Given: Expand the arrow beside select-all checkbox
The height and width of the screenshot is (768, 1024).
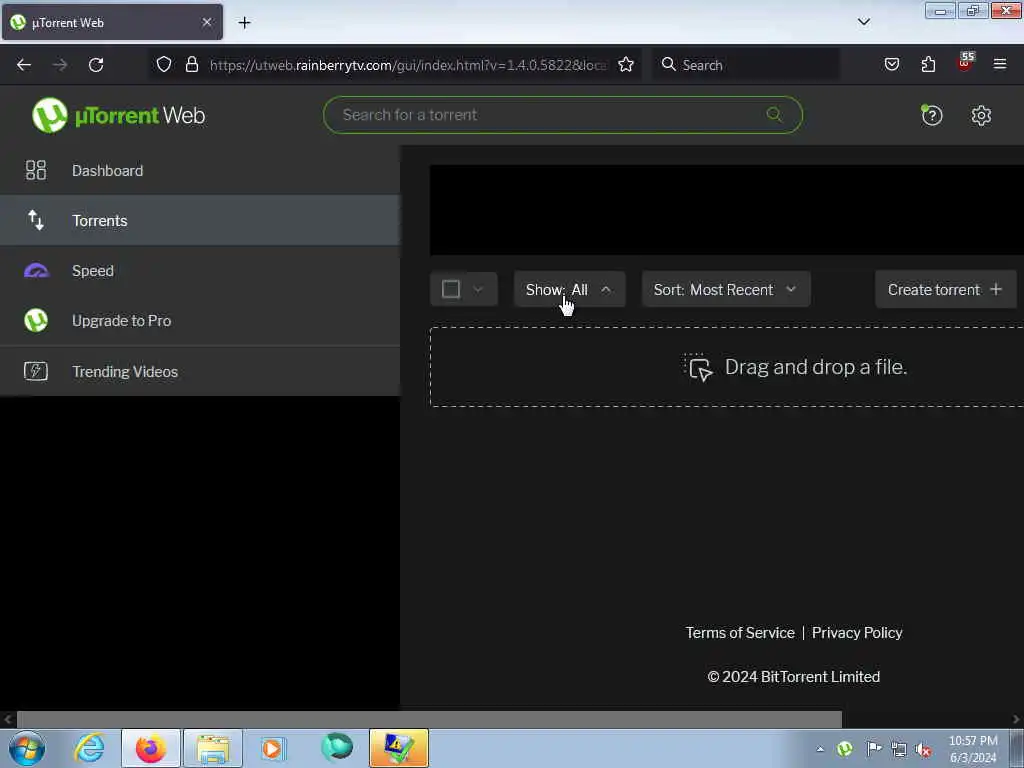Looking at the screenshot, I should [478, 289].
